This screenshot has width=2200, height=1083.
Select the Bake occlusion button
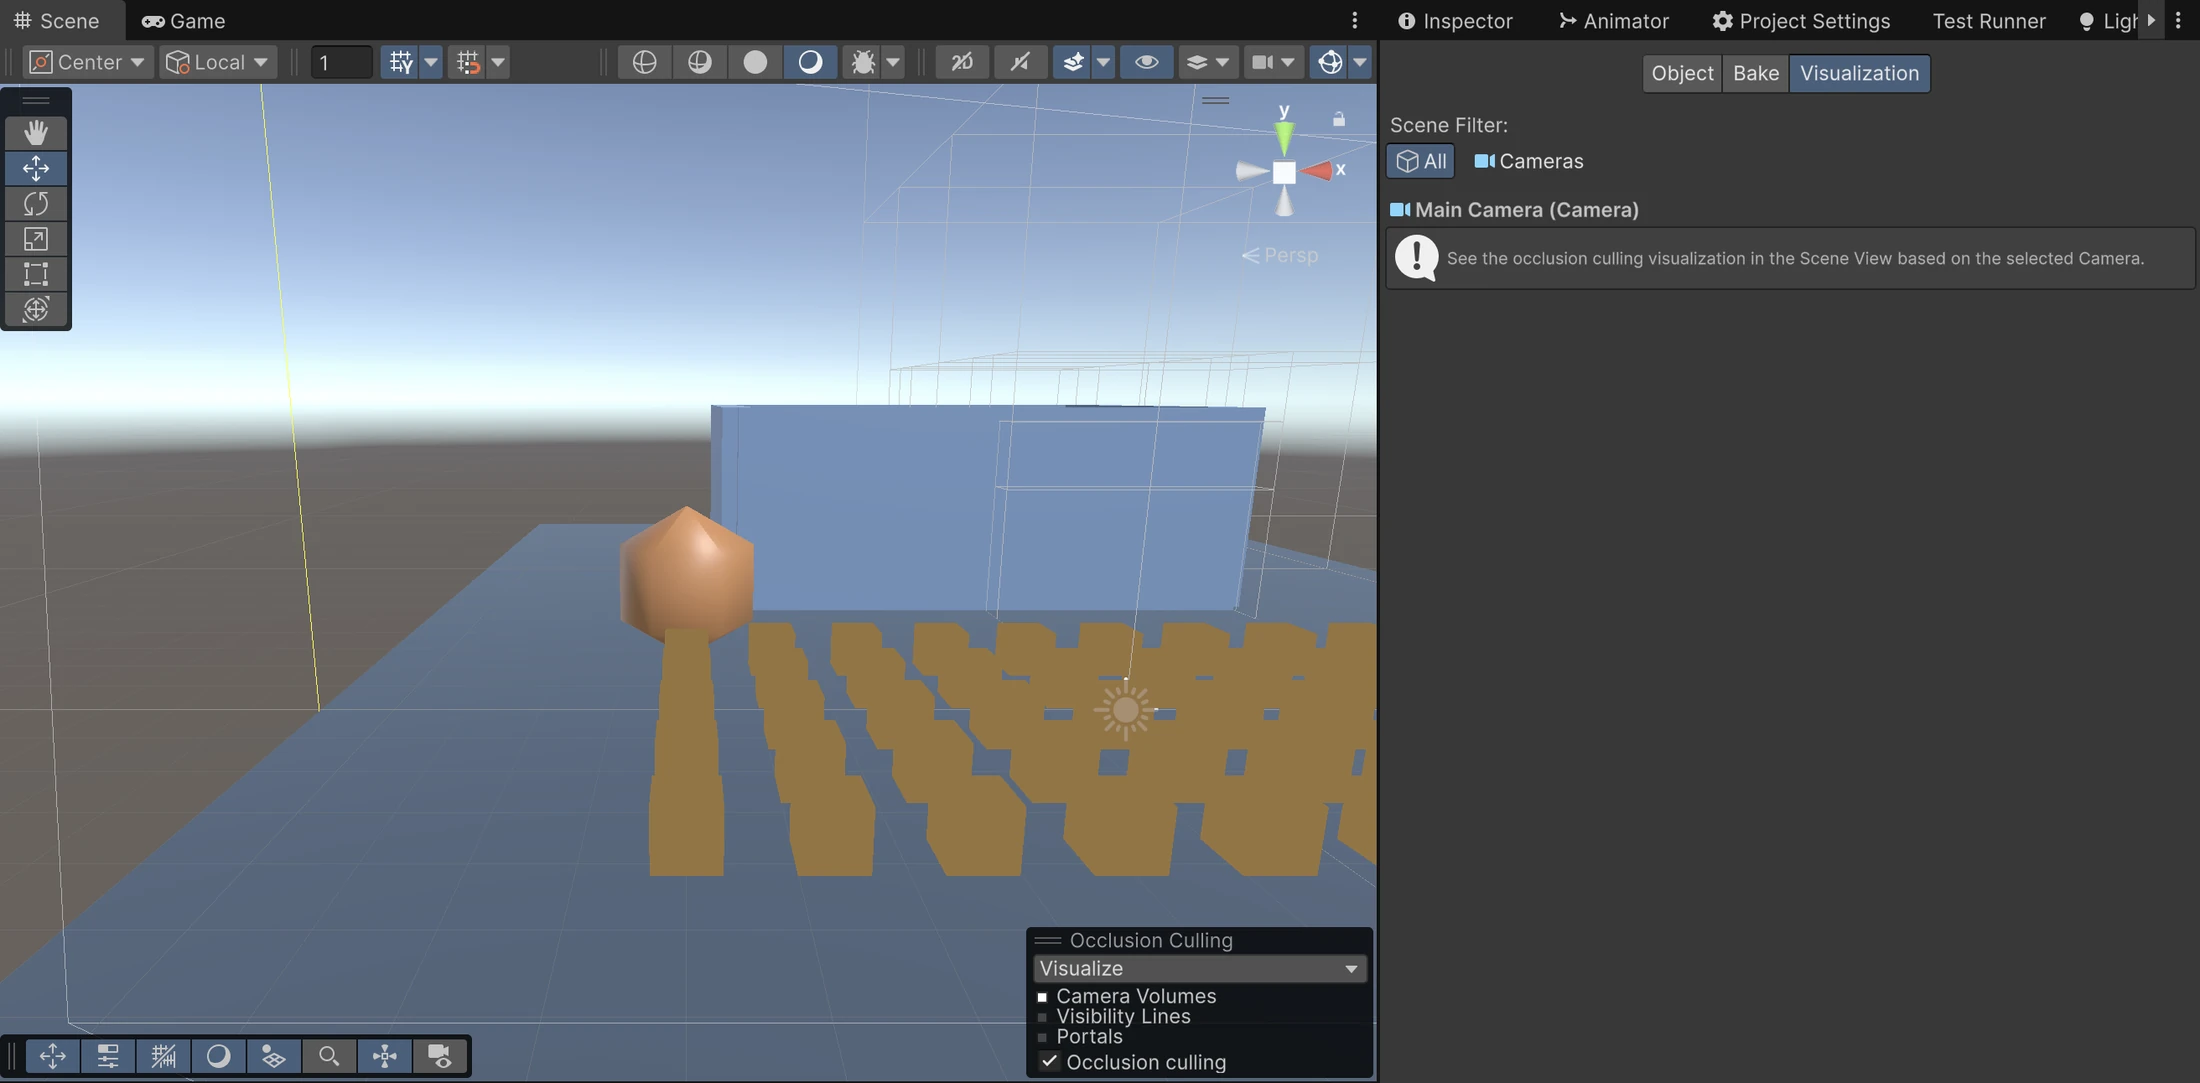pyautogui.click(x=1756, y=73)
